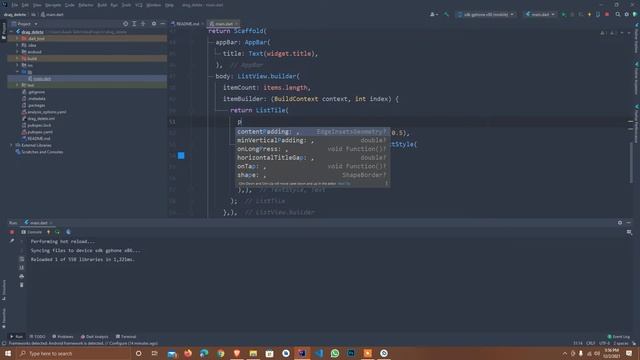Select minVerticalPadding autocomplete suggestion
Screen dimensions: 640x360
pyautogui.click(x=312, y=140)
